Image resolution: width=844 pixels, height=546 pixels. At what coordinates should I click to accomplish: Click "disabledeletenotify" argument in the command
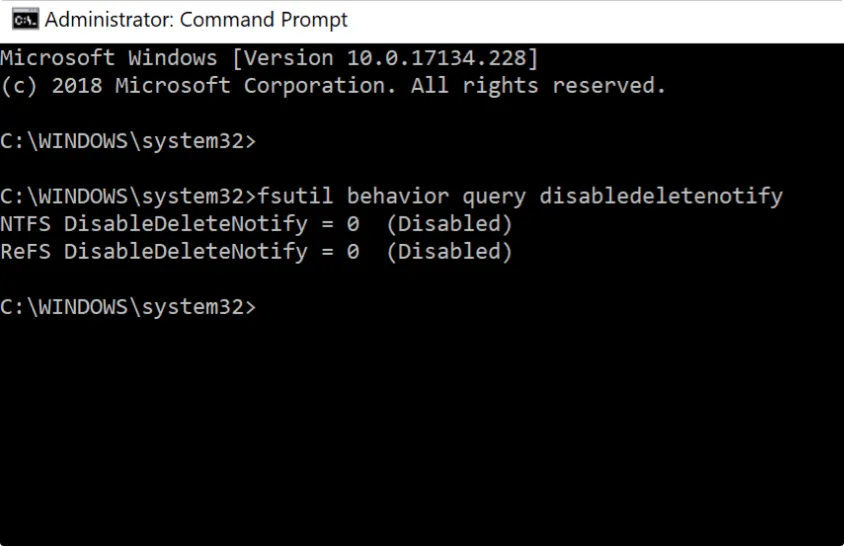661,196
